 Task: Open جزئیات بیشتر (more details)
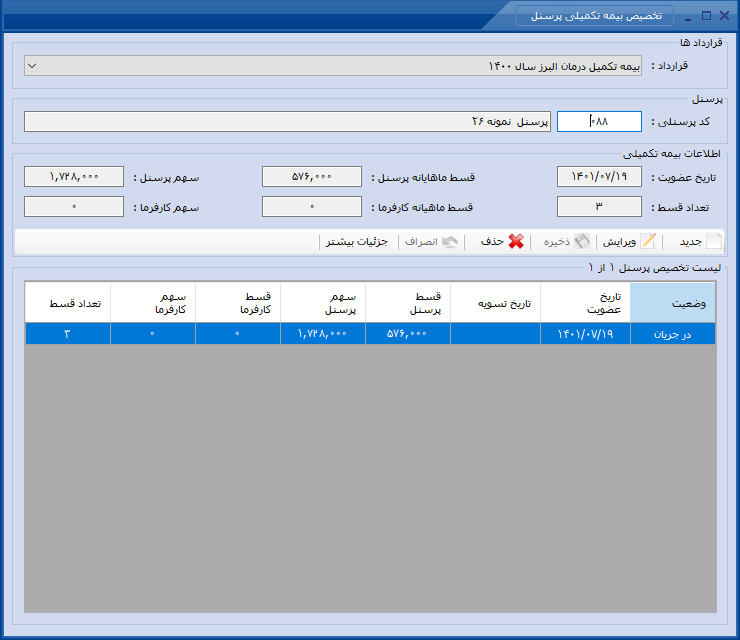[357, 242]
